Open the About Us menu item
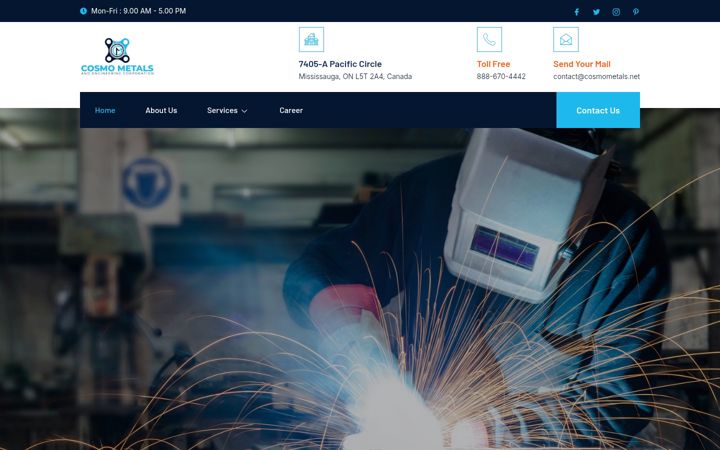The image size is (720, 450). 161,110
